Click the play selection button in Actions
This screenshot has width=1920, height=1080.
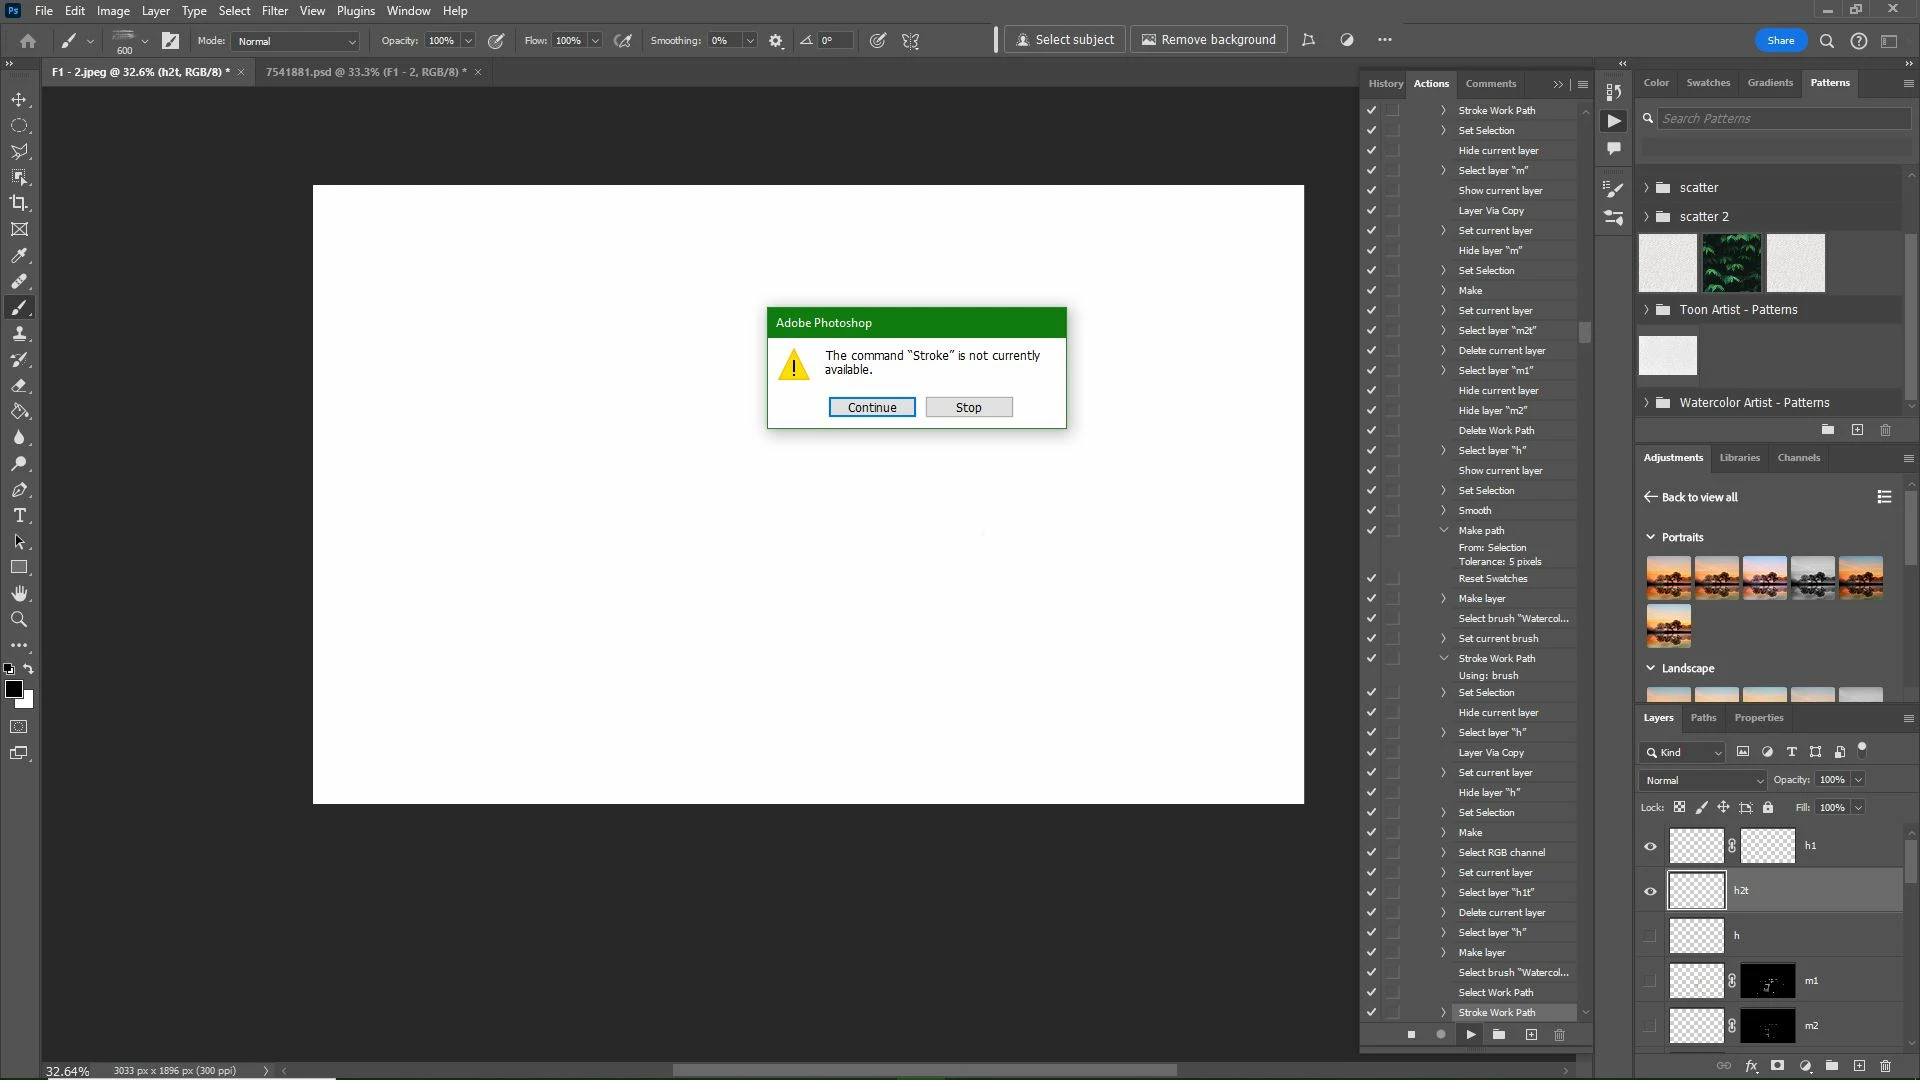pos(1470,1035)
